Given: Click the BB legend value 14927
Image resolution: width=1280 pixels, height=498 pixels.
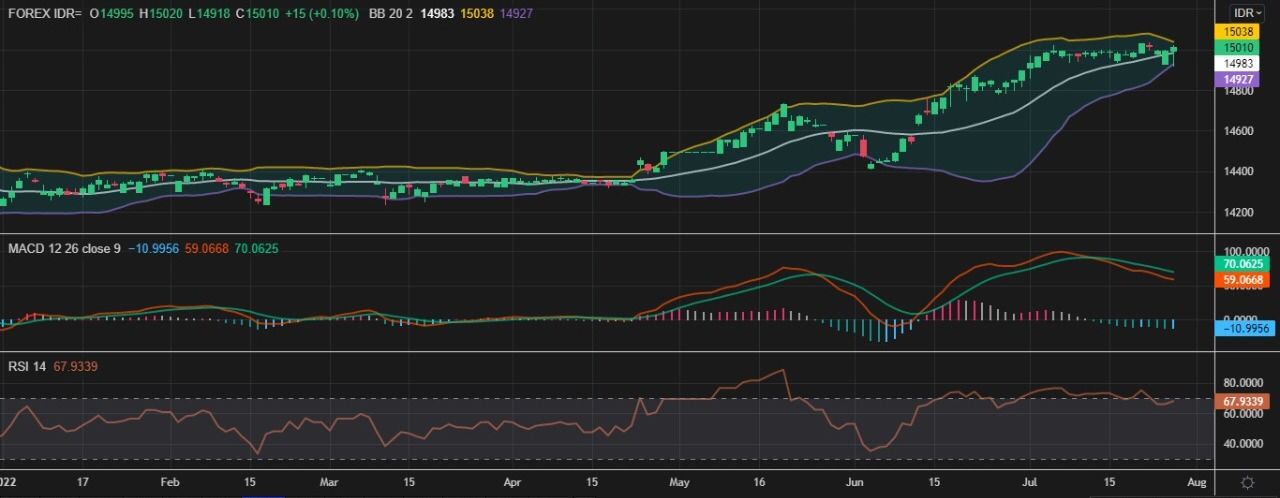Looking at the screenshot, I should (516, 13).
